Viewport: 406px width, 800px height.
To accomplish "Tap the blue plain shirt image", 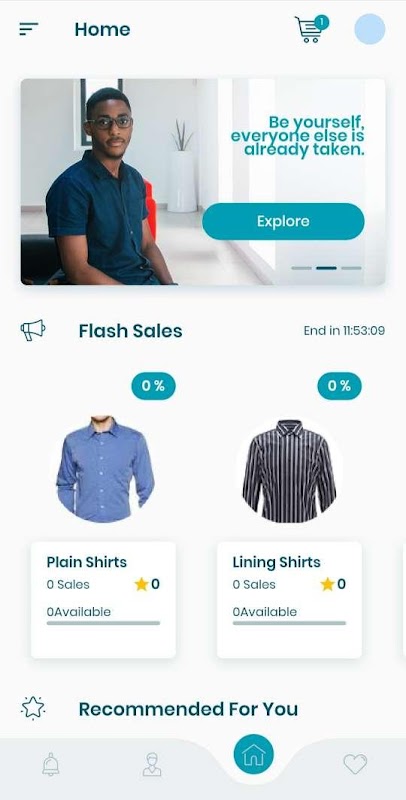I will [105, 469].
